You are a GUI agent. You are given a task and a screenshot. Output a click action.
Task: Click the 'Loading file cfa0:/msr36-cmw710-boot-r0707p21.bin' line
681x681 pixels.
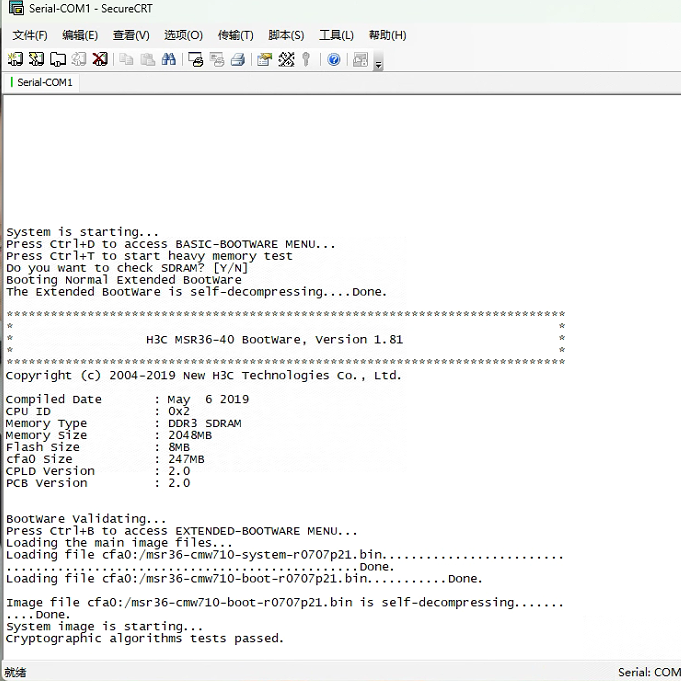click(244, 579)
